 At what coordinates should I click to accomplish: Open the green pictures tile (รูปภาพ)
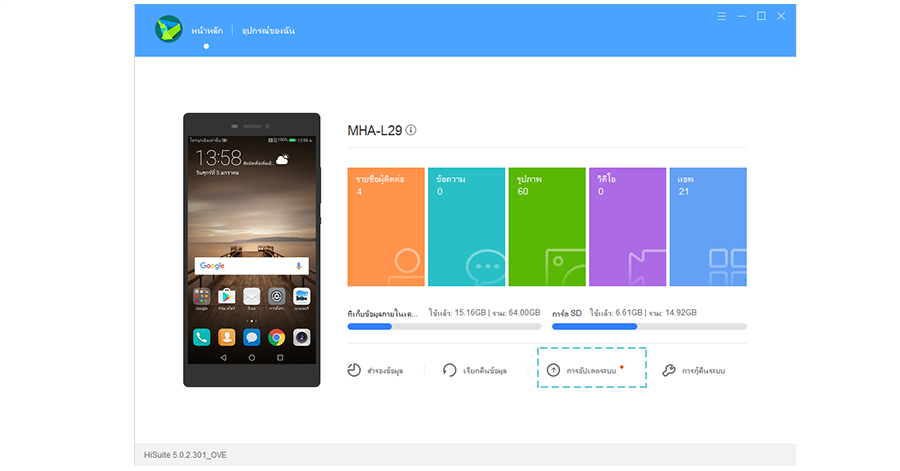click(x=547, y=227)
